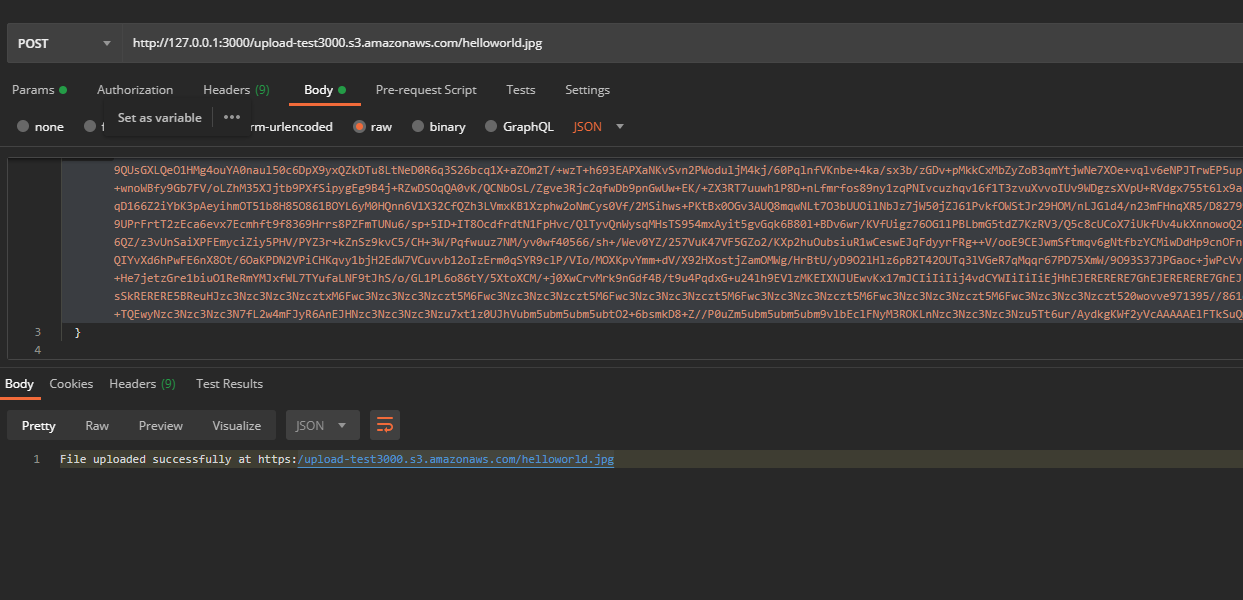
Task: Toggle the response line wrap icon
Action: tap(384, 425)
